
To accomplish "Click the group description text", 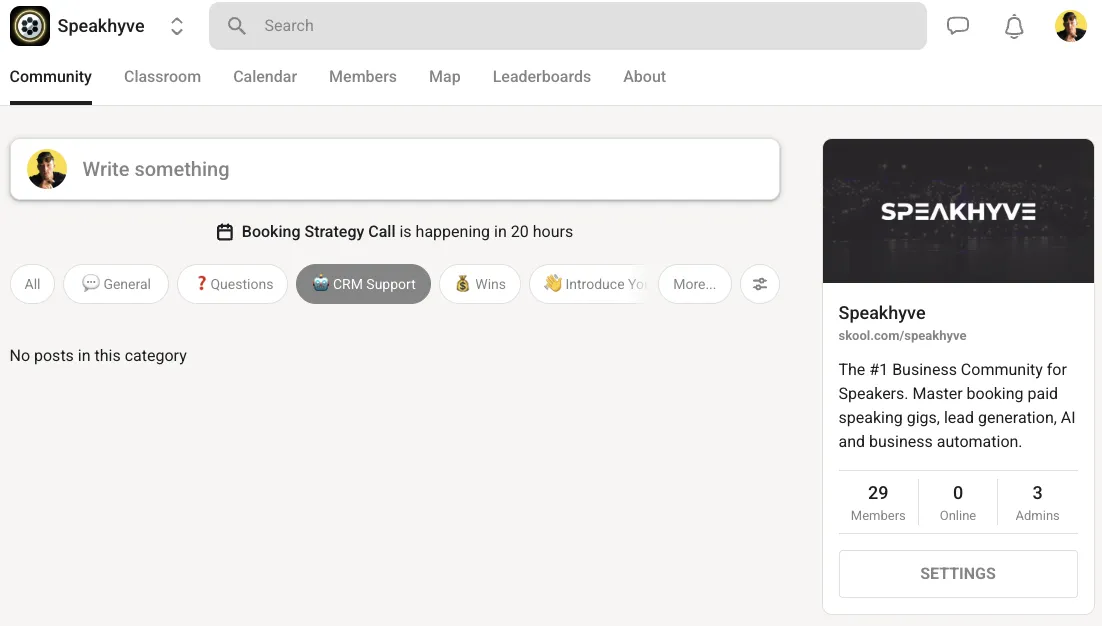I will 957,405.
